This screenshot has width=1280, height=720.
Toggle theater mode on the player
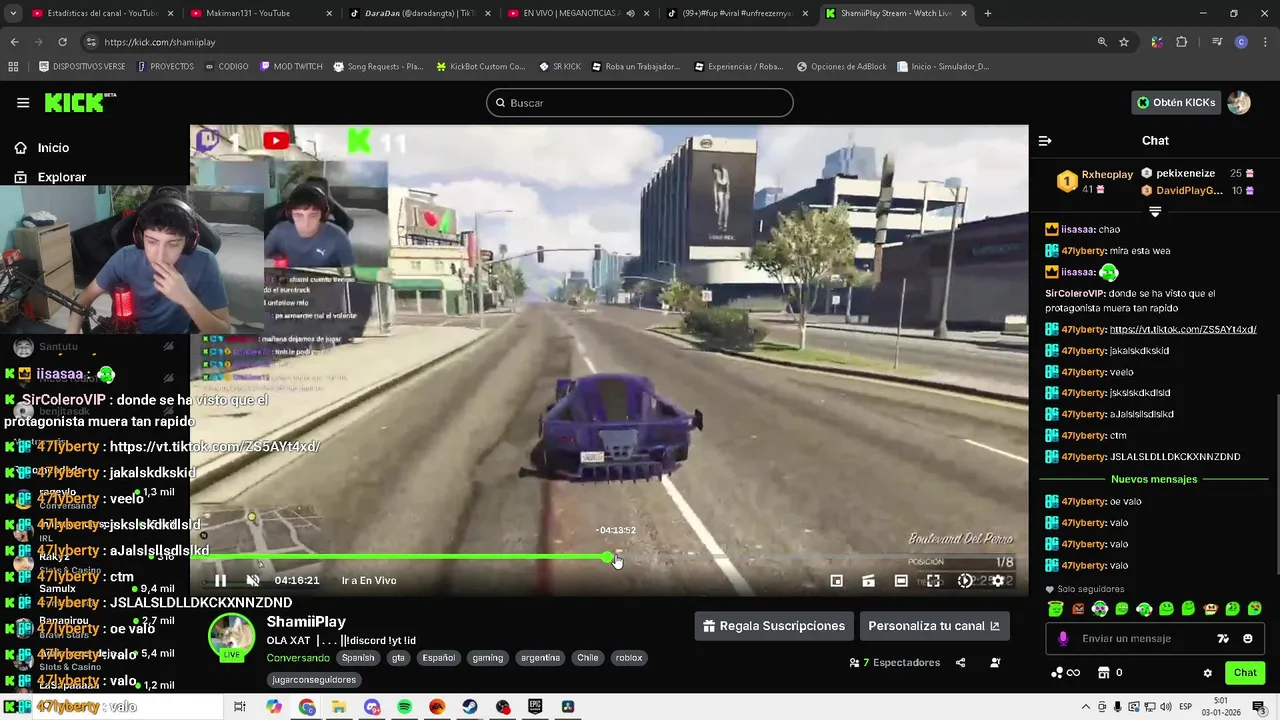[x=901, y=580]
